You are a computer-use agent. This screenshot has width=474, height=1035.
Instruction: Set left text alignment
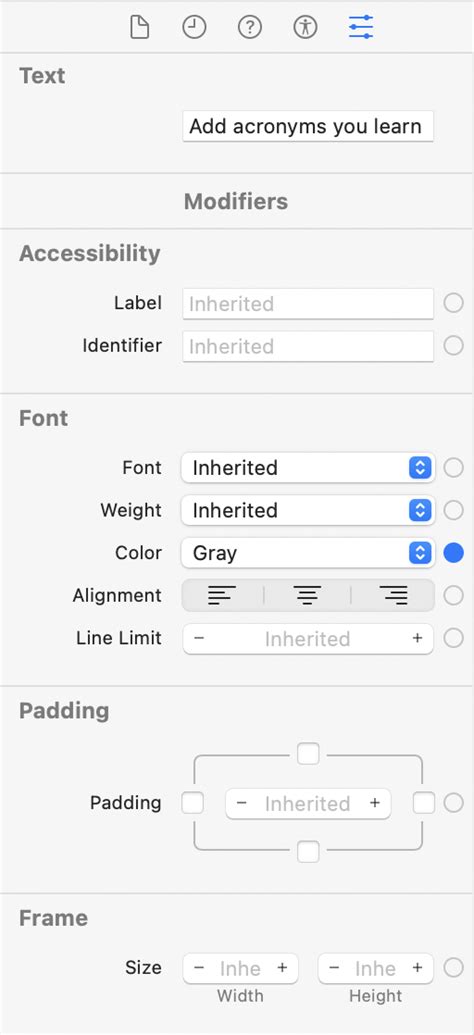tap(222, 595)
